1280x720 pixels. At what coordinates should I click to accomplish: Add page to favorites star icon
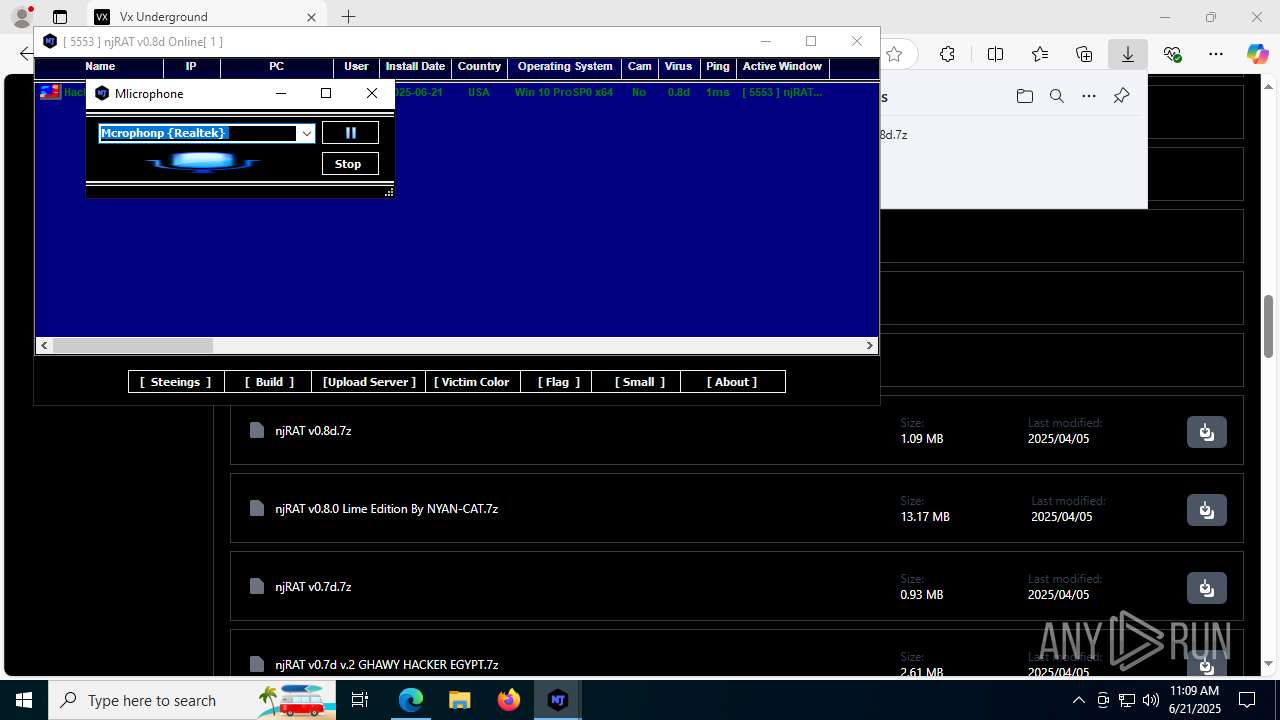(x=895, y=54)
